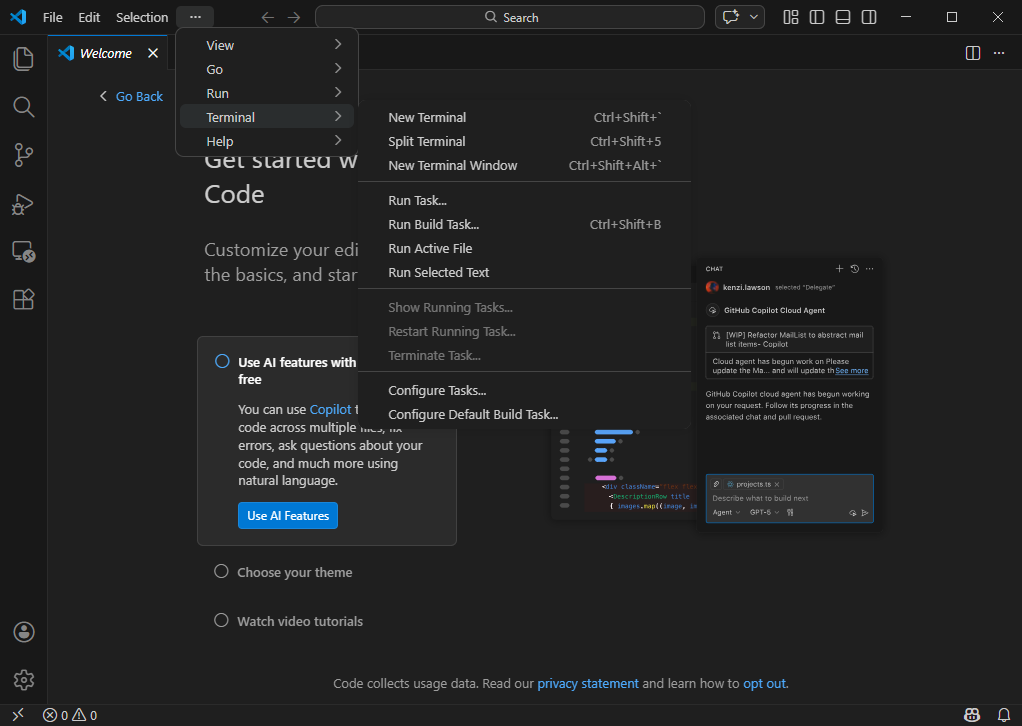Open Run and Debug view
The width and height of the screenshot is (1022, 726).
click(23, 204)
